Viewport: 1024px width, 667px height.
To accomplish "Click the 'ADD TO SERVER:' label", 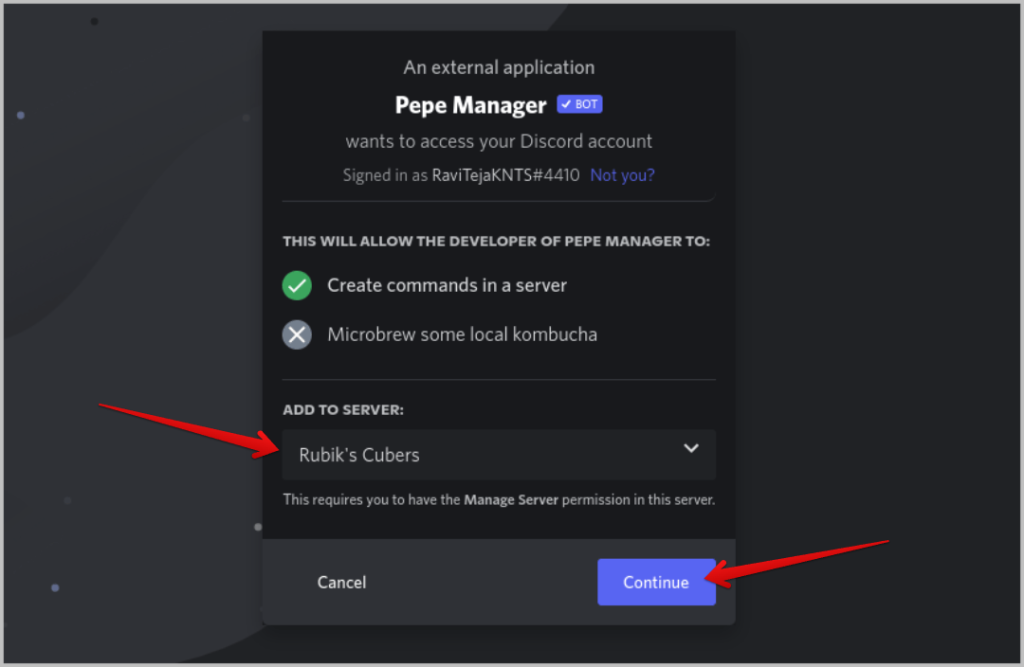I will coord(343,410).
